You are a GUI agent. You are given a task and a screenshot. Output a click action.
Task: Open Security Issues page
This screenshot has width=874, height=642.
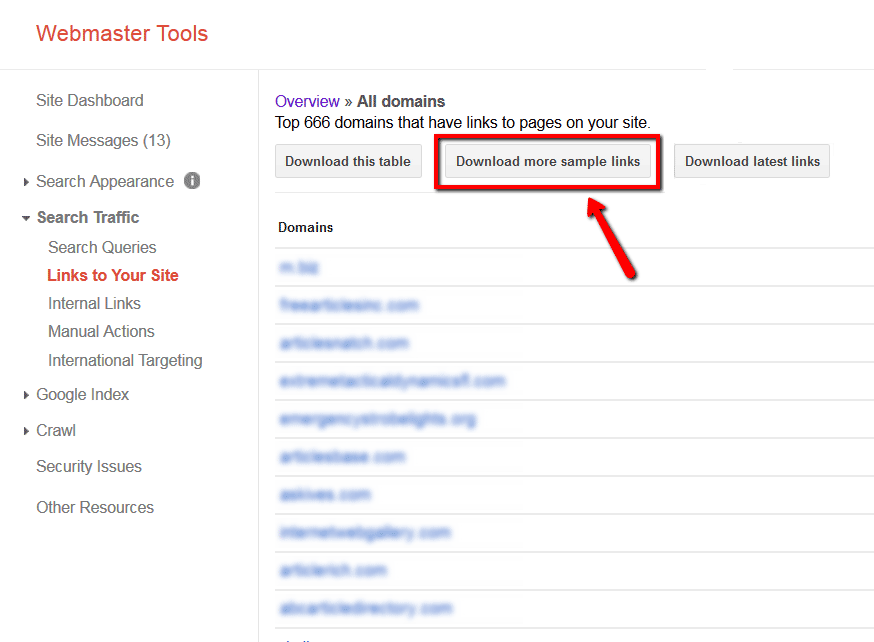coord(89,466)
